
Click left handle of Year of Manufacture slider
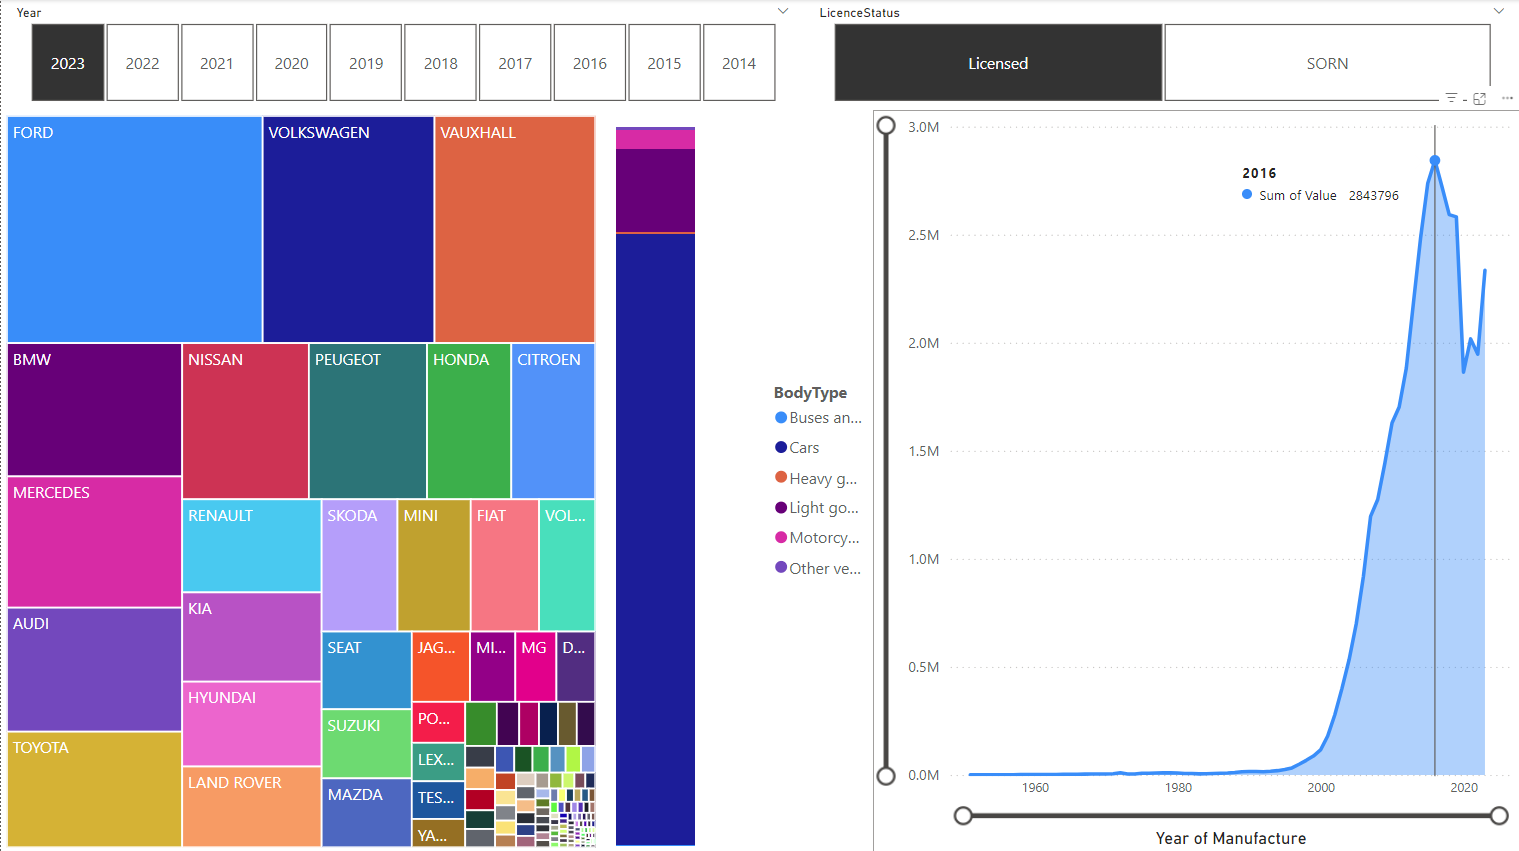tap(963, 816)
